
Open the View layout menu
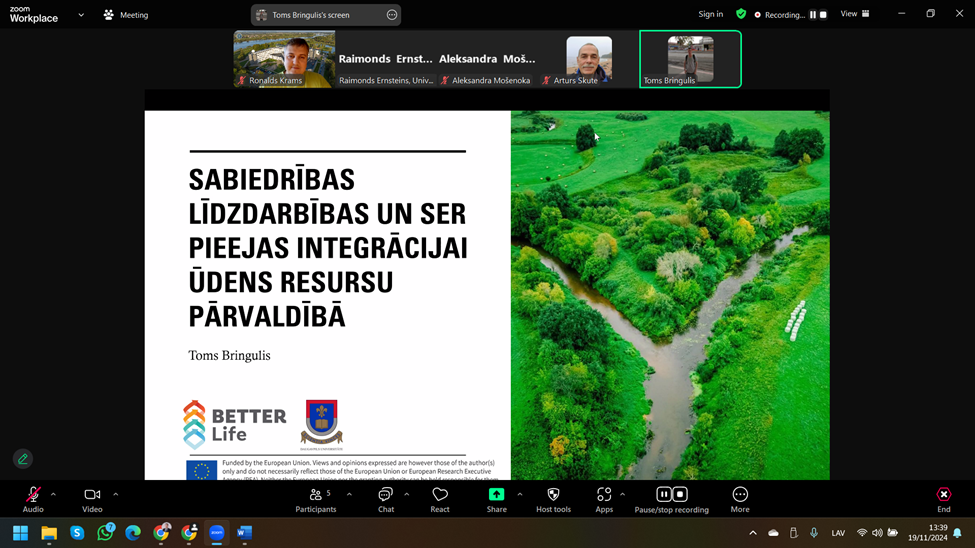855,14
